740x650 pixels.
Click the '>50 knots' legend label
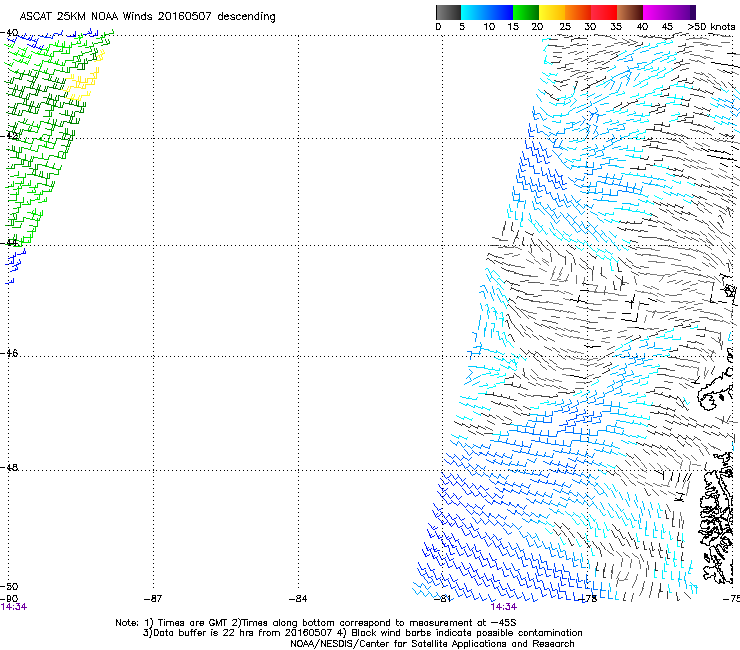pyautogui.click(x=711, y=27)
